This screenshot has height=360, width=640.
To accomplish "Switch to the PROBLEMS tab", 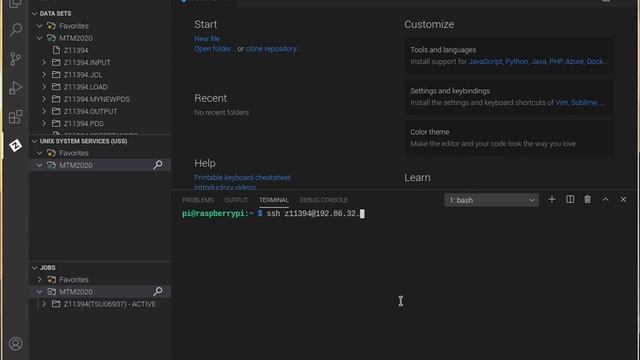I will click(198, 200).
